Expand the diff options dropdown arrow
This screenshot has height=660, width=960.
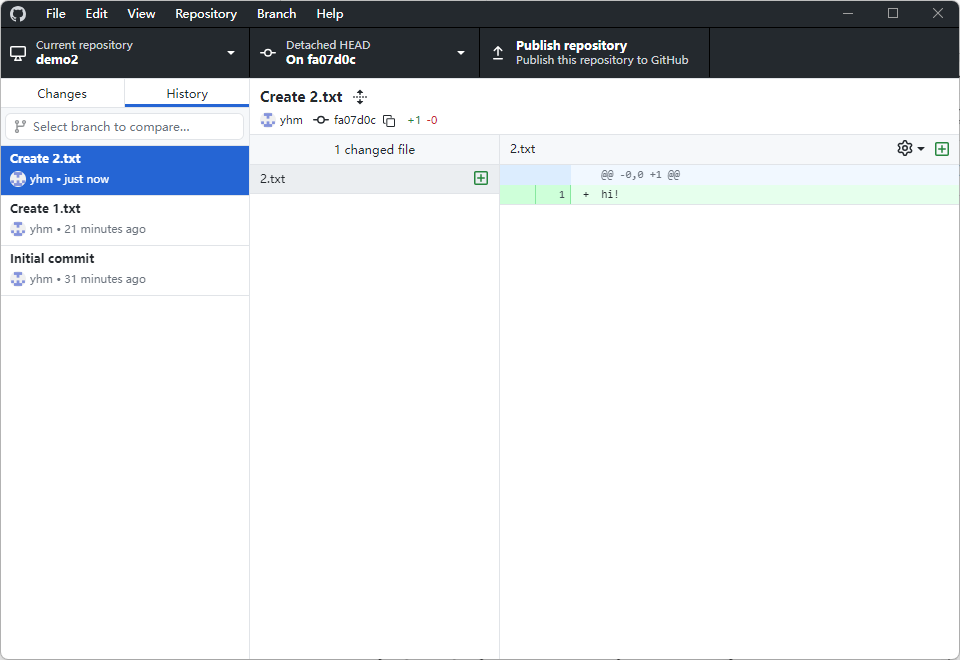coord(921,149)
